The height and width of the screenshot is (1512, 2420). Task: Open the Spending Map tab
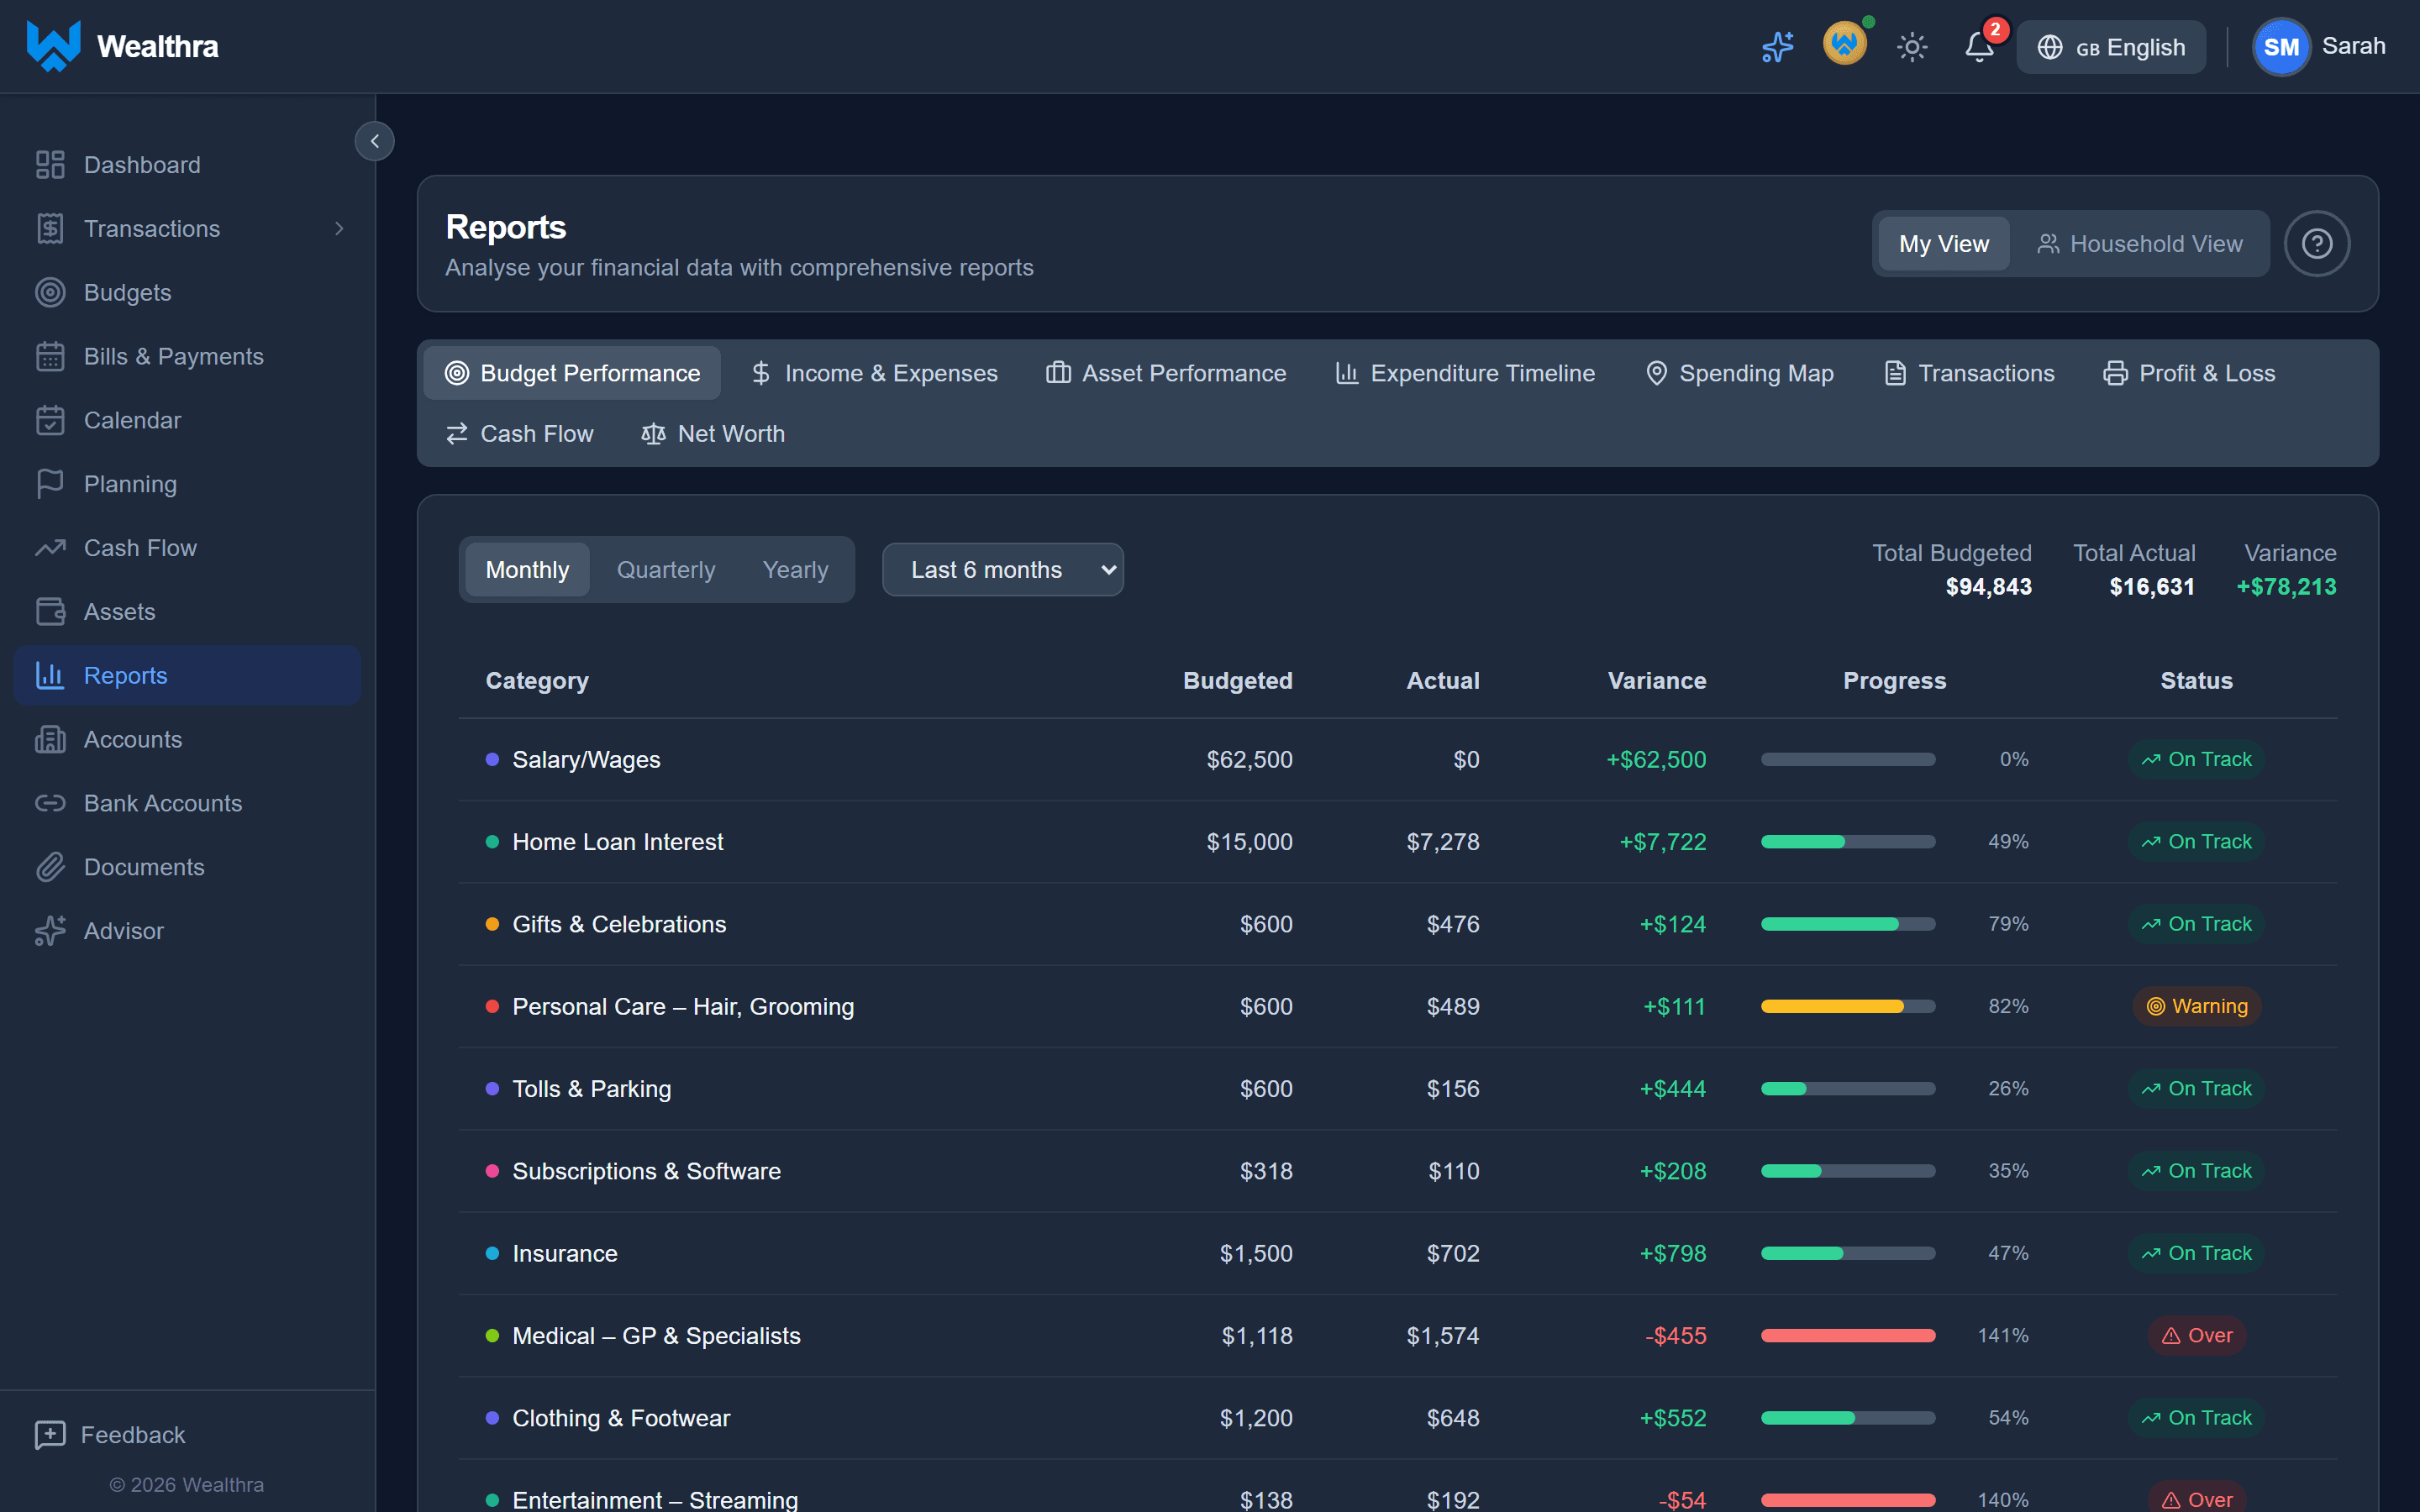coord(1739,373)
